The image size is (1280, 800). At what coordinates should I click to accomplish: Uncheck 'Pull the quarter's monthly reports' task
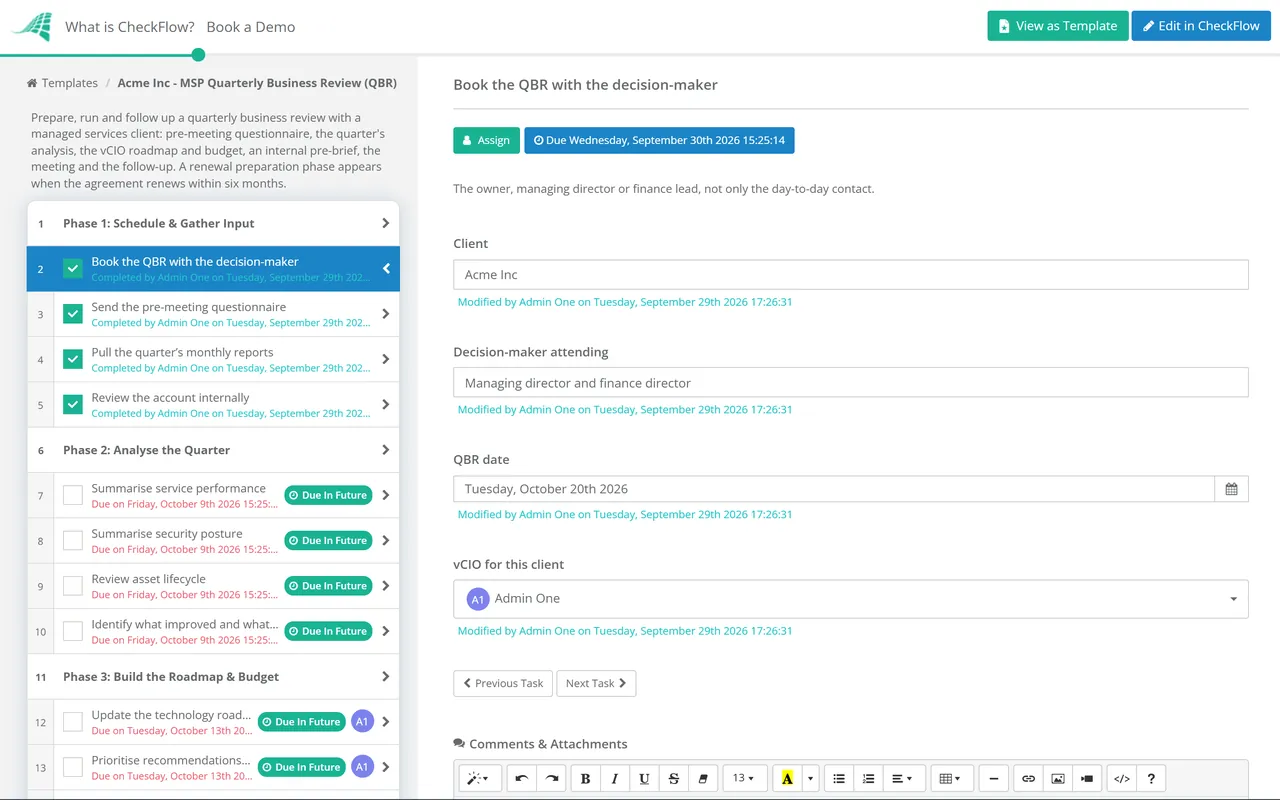(x=73, y=359)
